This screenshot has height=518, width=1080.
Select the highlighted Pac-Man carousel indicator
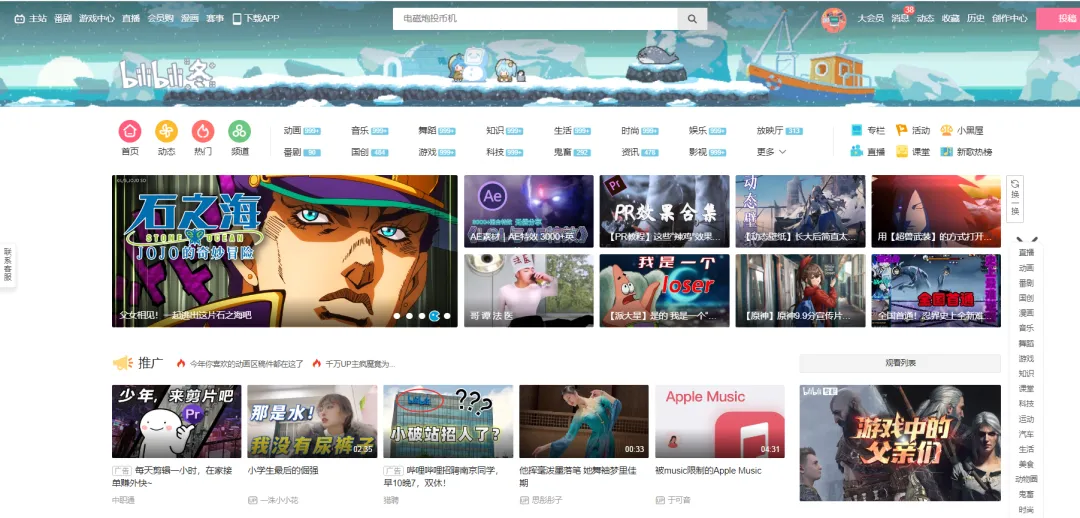point(435,316)
